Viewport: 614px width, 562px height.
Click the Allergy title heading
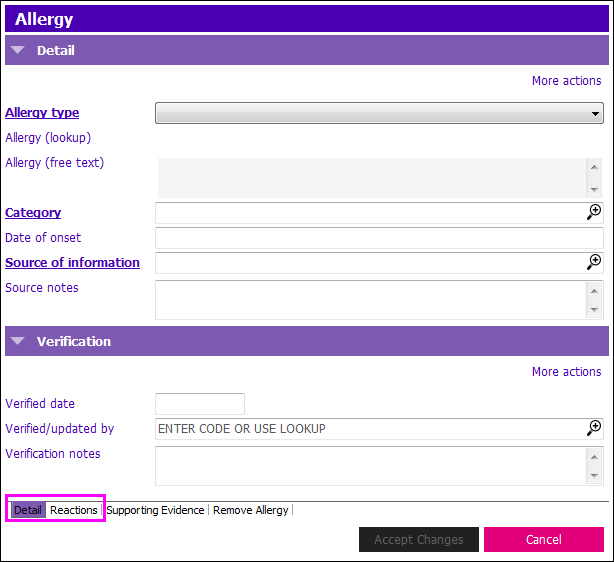(x=44, y=19)
